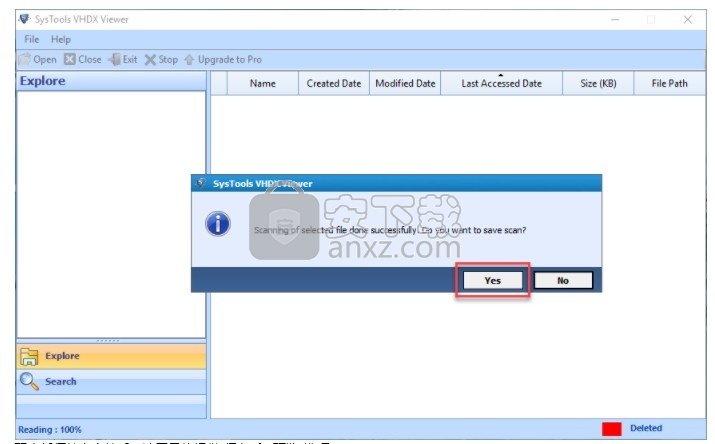Select the Search pane tab
715x444 pixels.
pos(111,382)
